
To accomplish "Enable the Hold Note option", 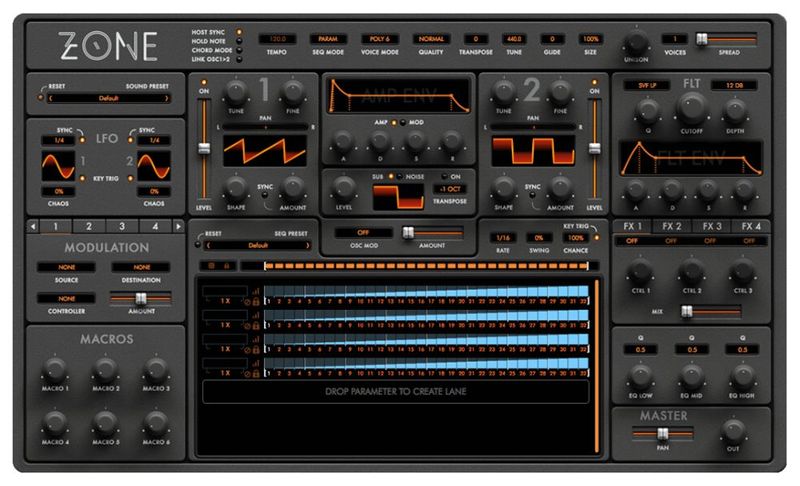I will (239, 41).
